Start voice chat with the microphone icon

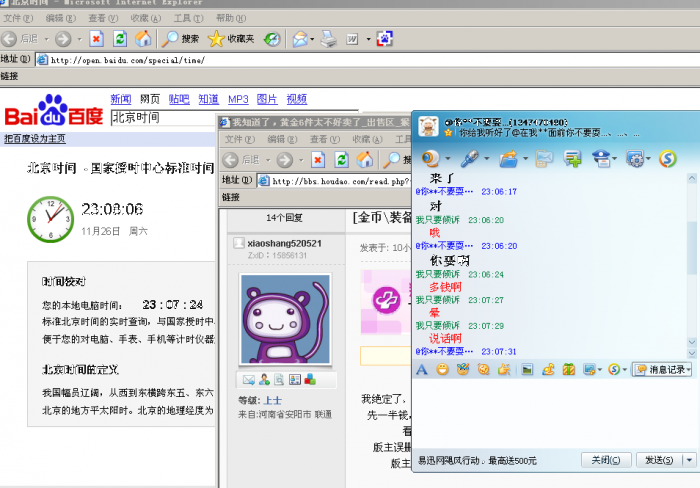click(x=470, y=158)
